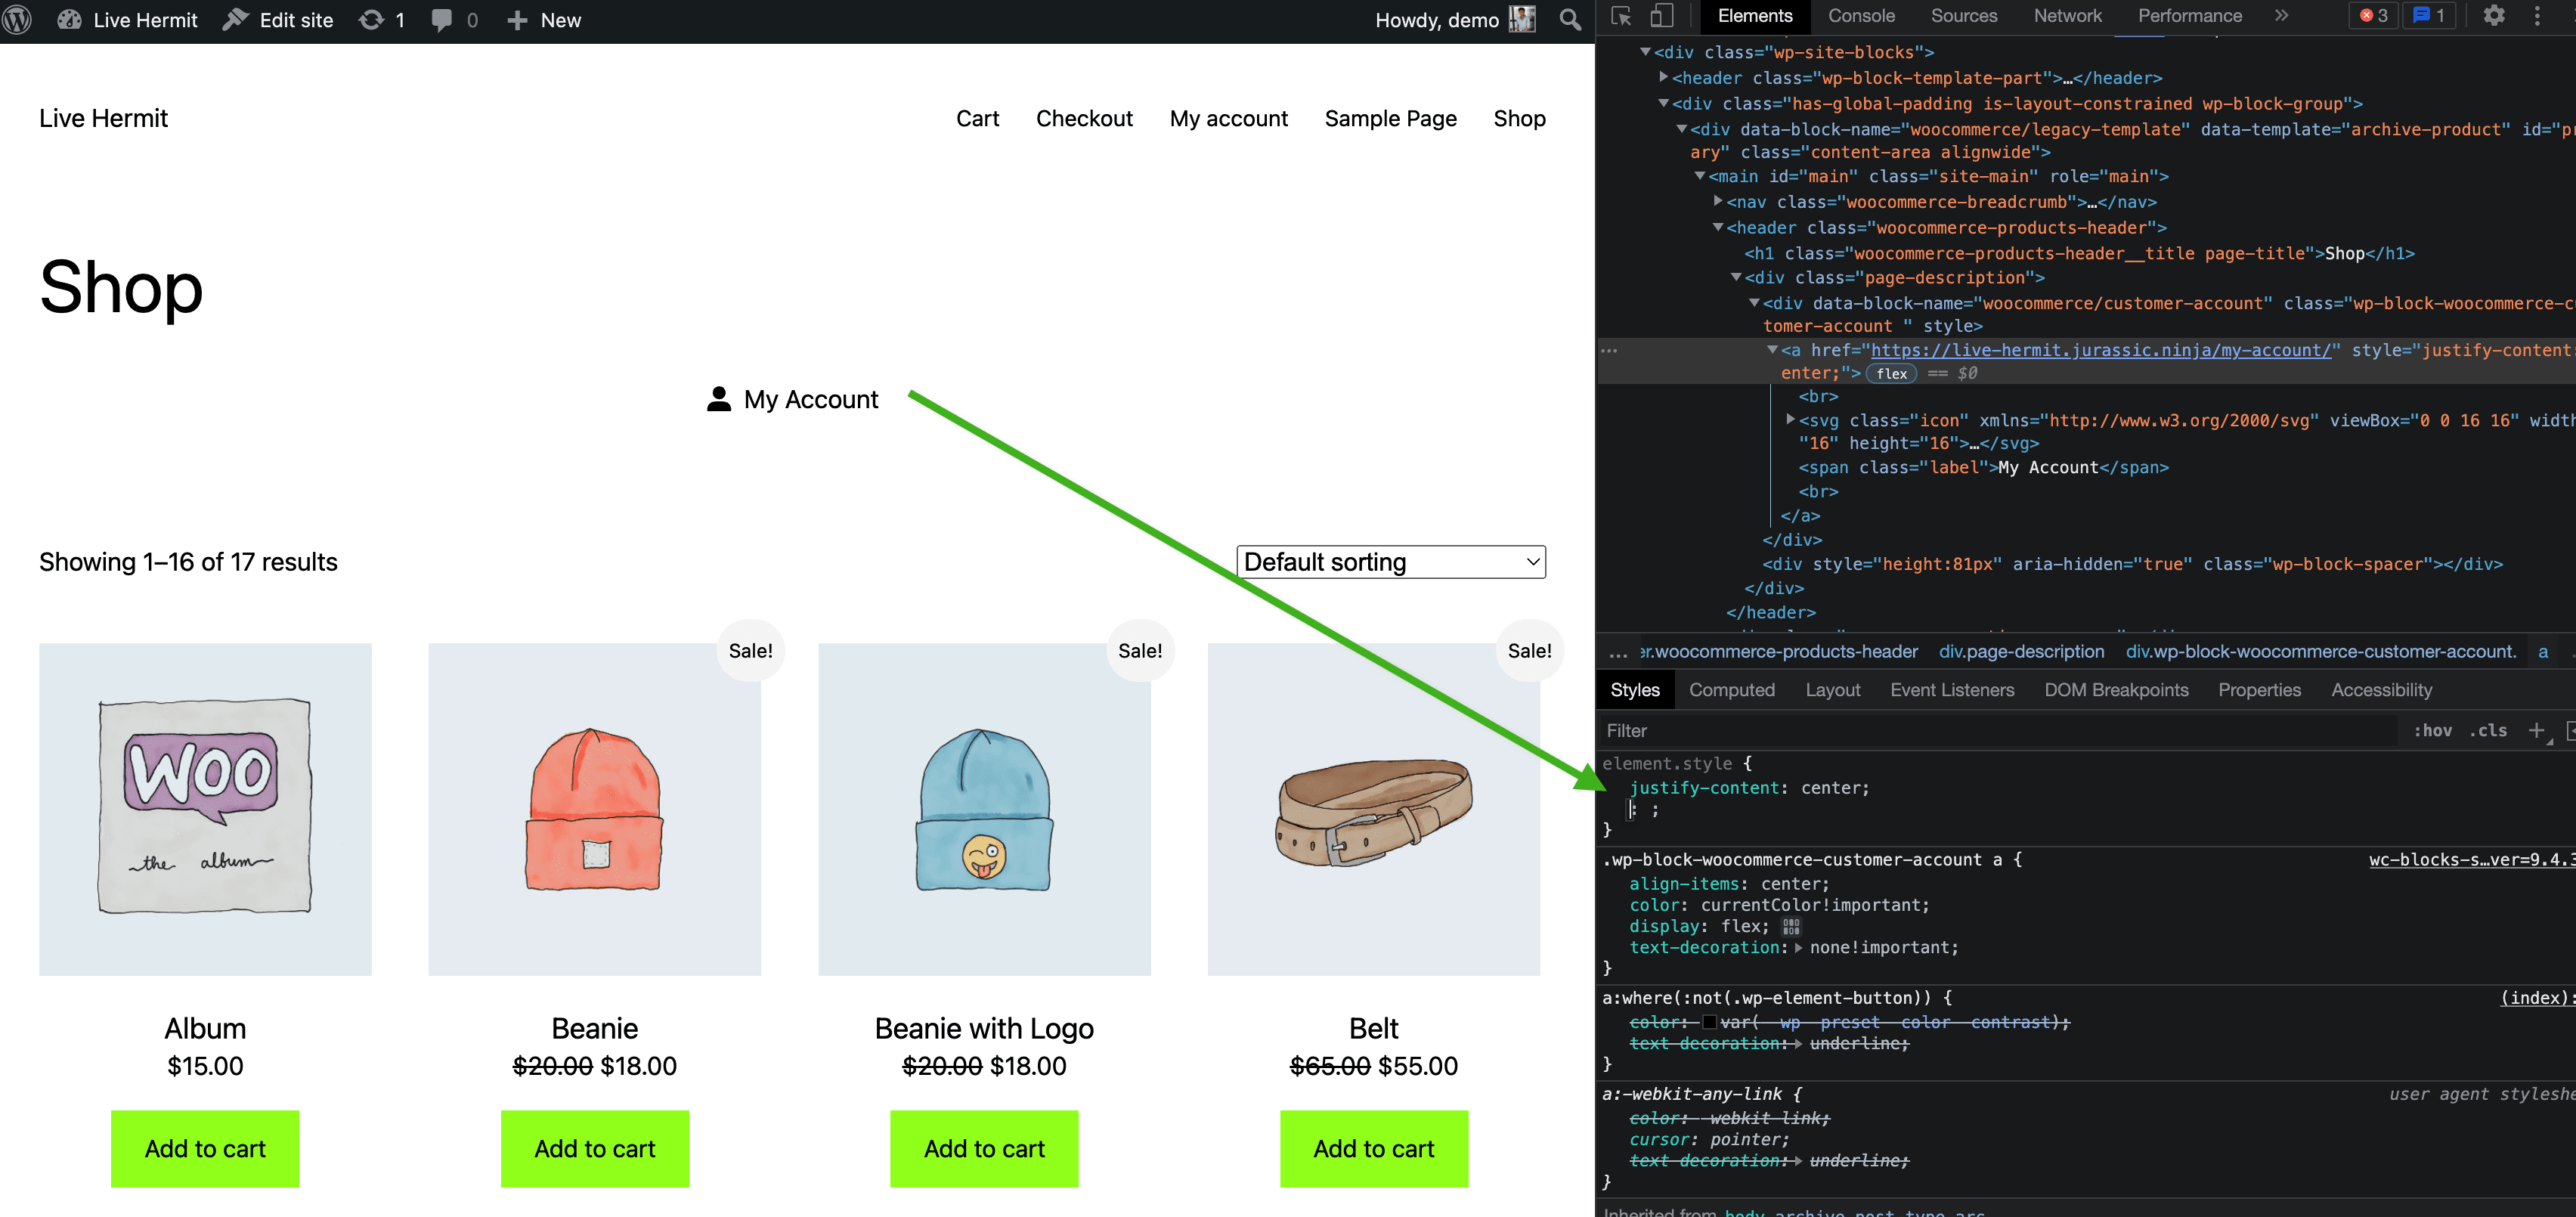The height and width of the screenshot is (1217, 2576).
Task: Open the three-dot DevTools menu
Action: (x=2537, y=16)
